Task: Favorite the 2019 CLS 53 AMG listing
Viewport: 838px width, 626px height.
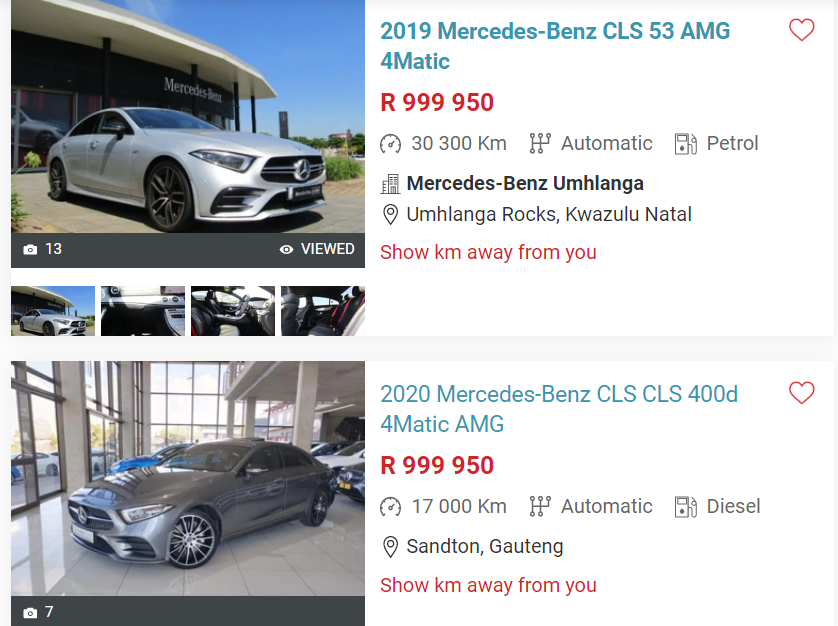Action: point(801,30)
